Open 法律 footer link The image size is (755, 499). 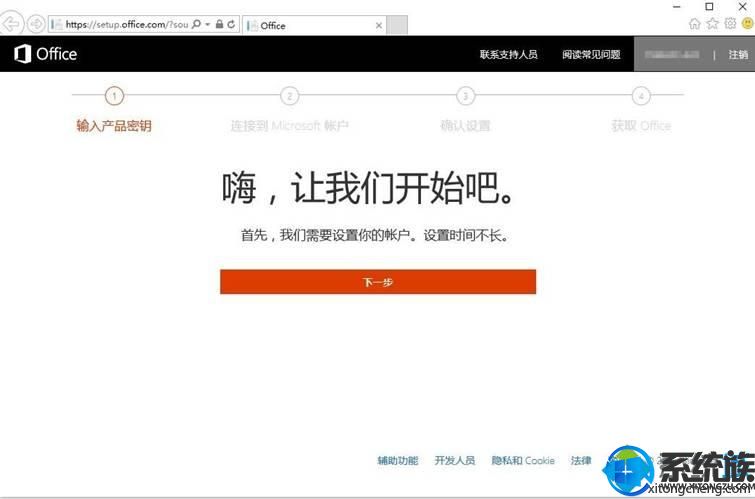pos(581,460)
